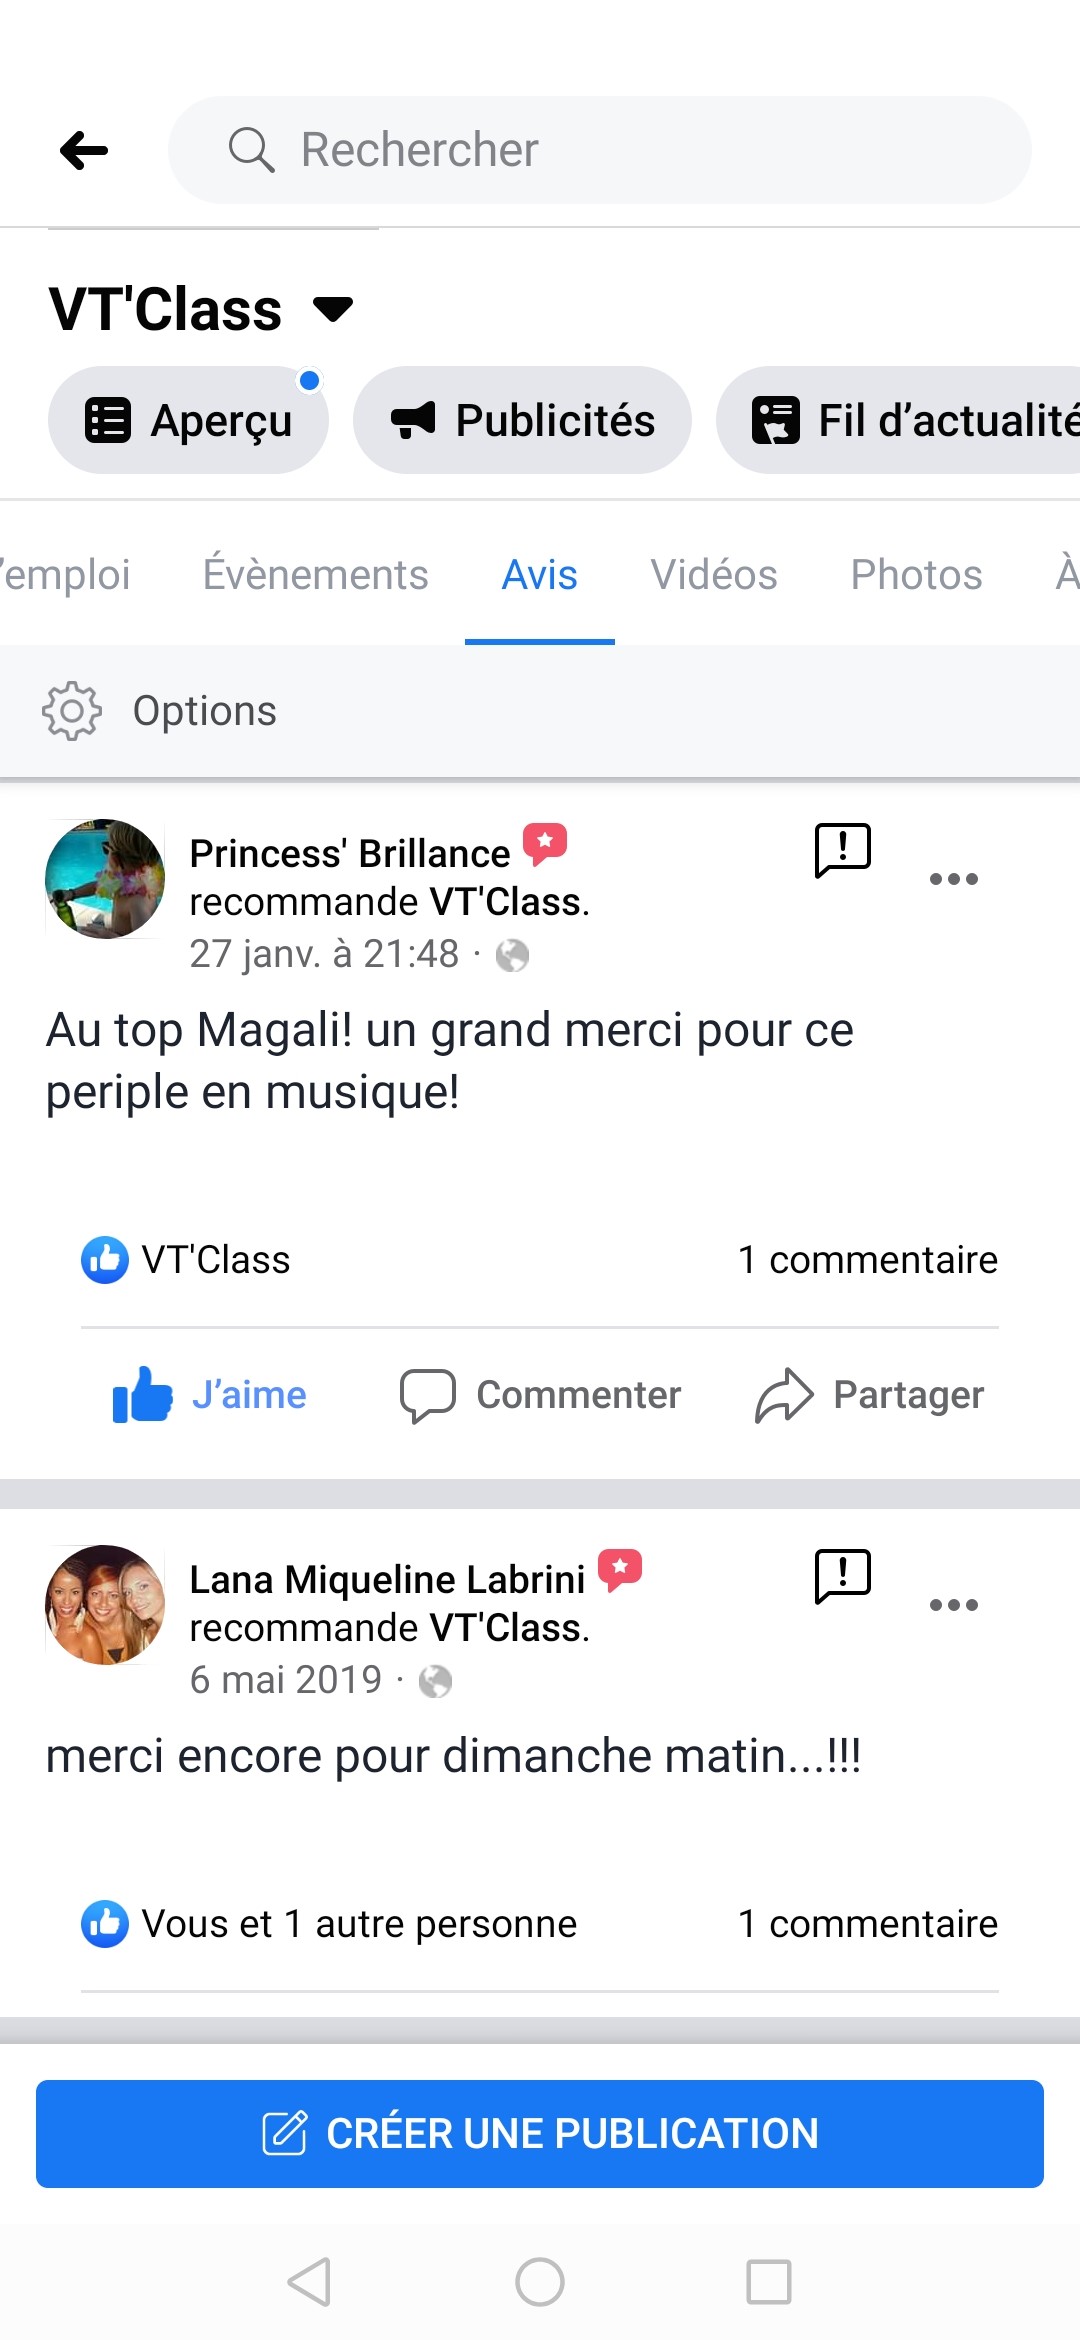
Task: Select the Photos tab
Action: [x=916, y=575]
